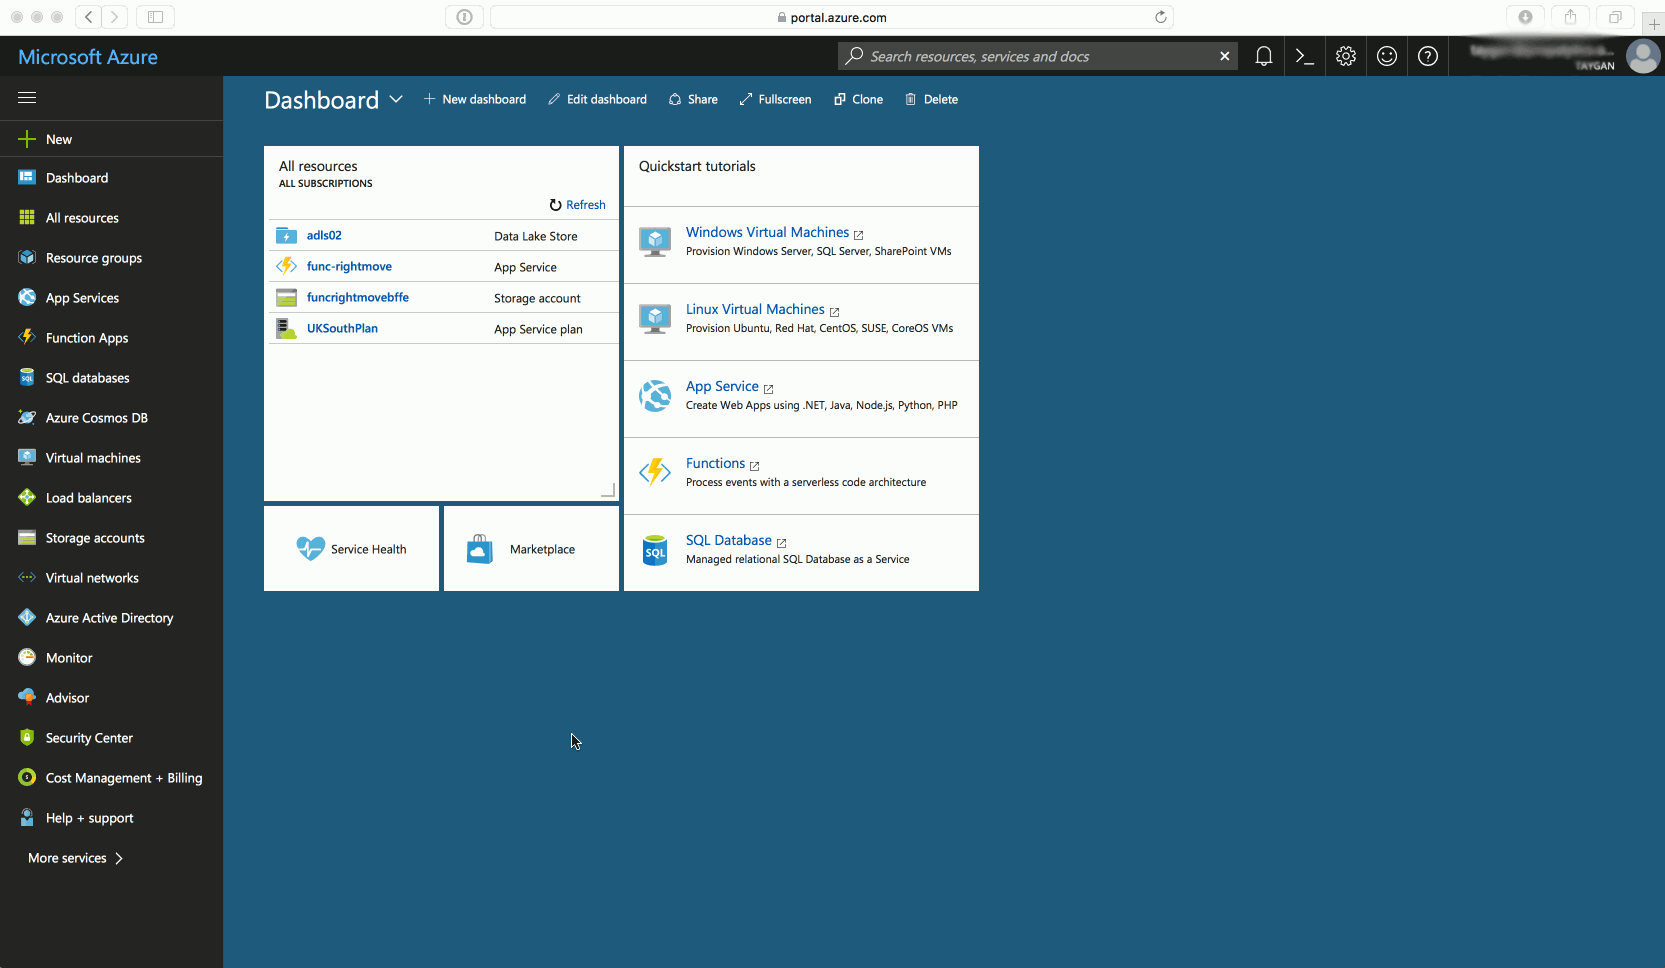The image size is (1665, 968).
Task: Delete the dashboard
Action: click(x=931, y=99)
